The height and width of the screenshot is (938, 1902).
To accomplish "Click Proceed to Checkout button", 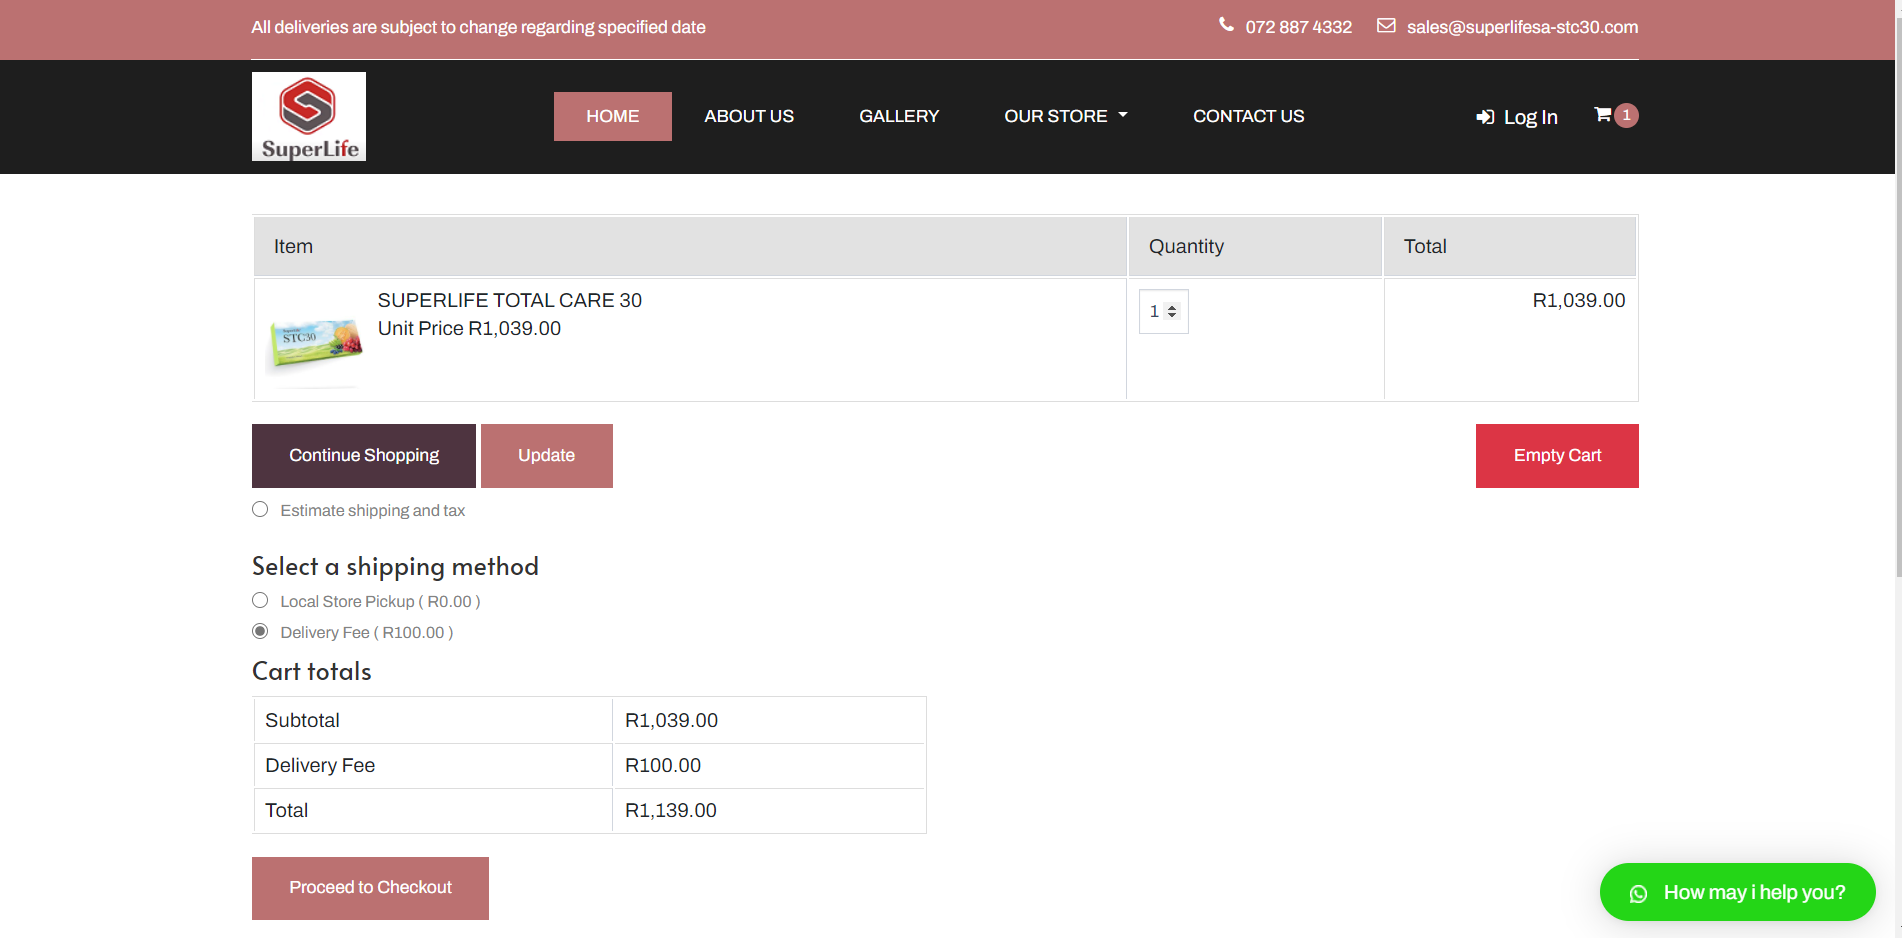I will pos(370,888).
